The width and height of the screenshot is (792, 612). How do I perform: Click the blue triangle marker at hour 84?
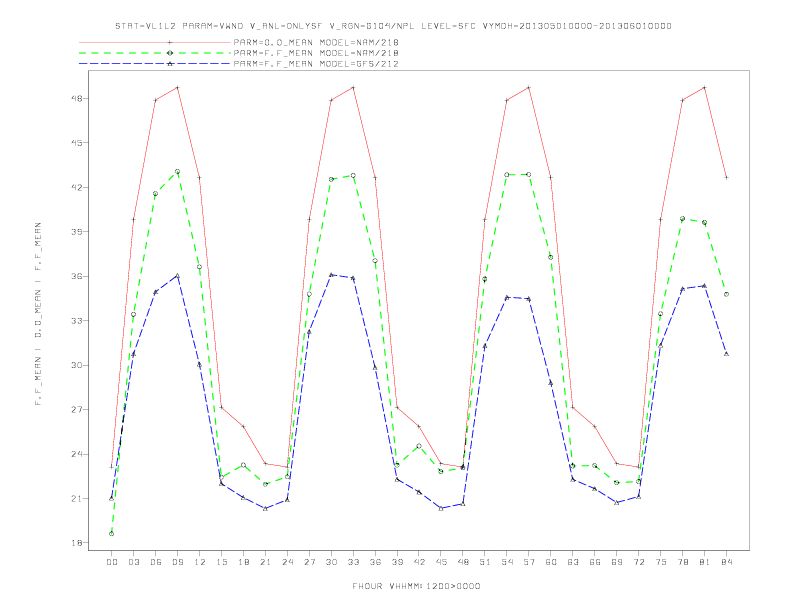click(x=726, y=354)
